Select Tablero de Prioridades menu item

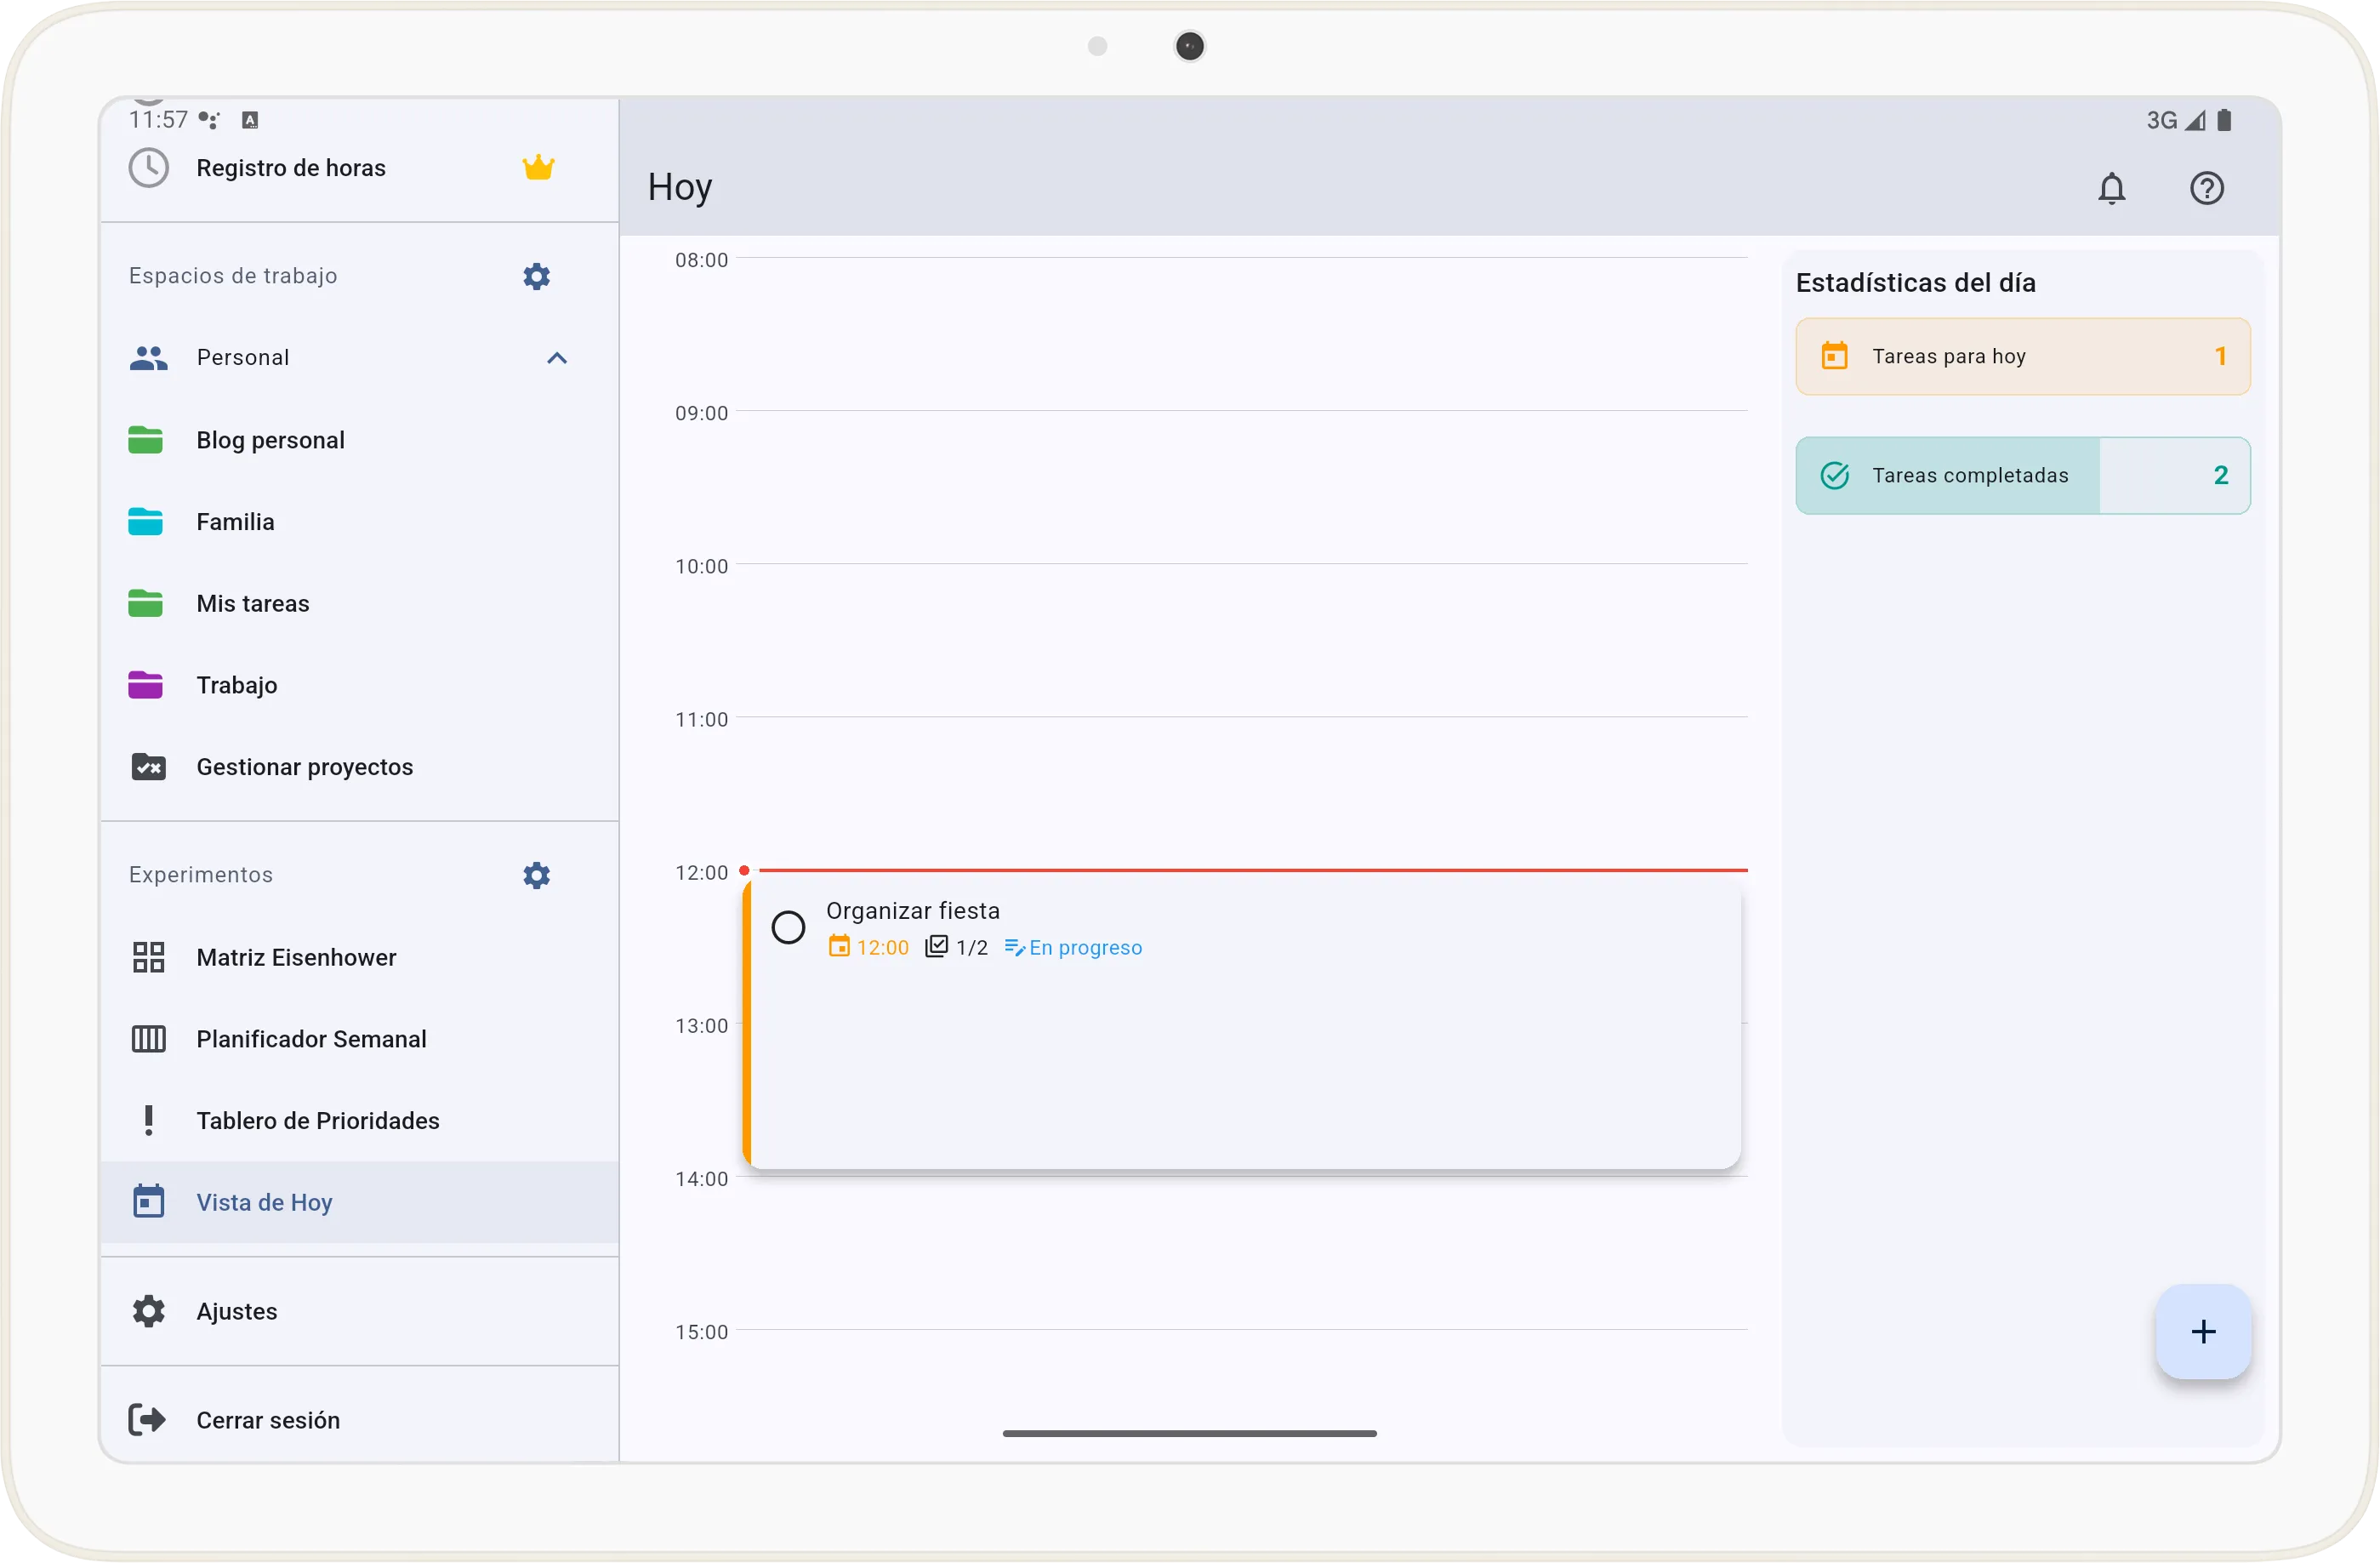tap(317, 1120)
